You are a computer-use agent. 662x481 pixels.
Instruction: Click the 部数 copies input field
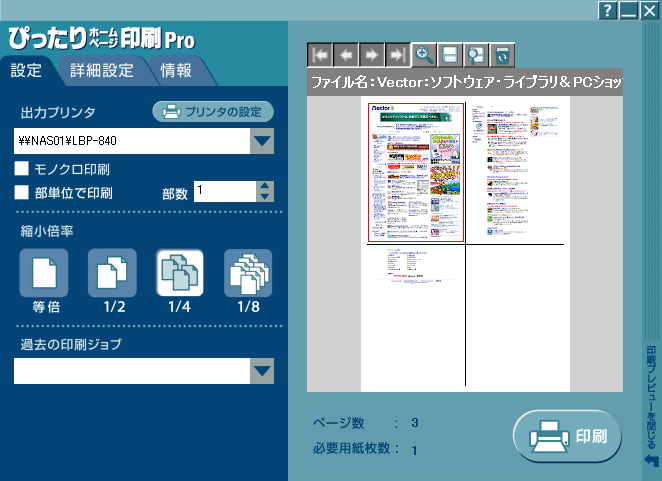coord(225,191)
